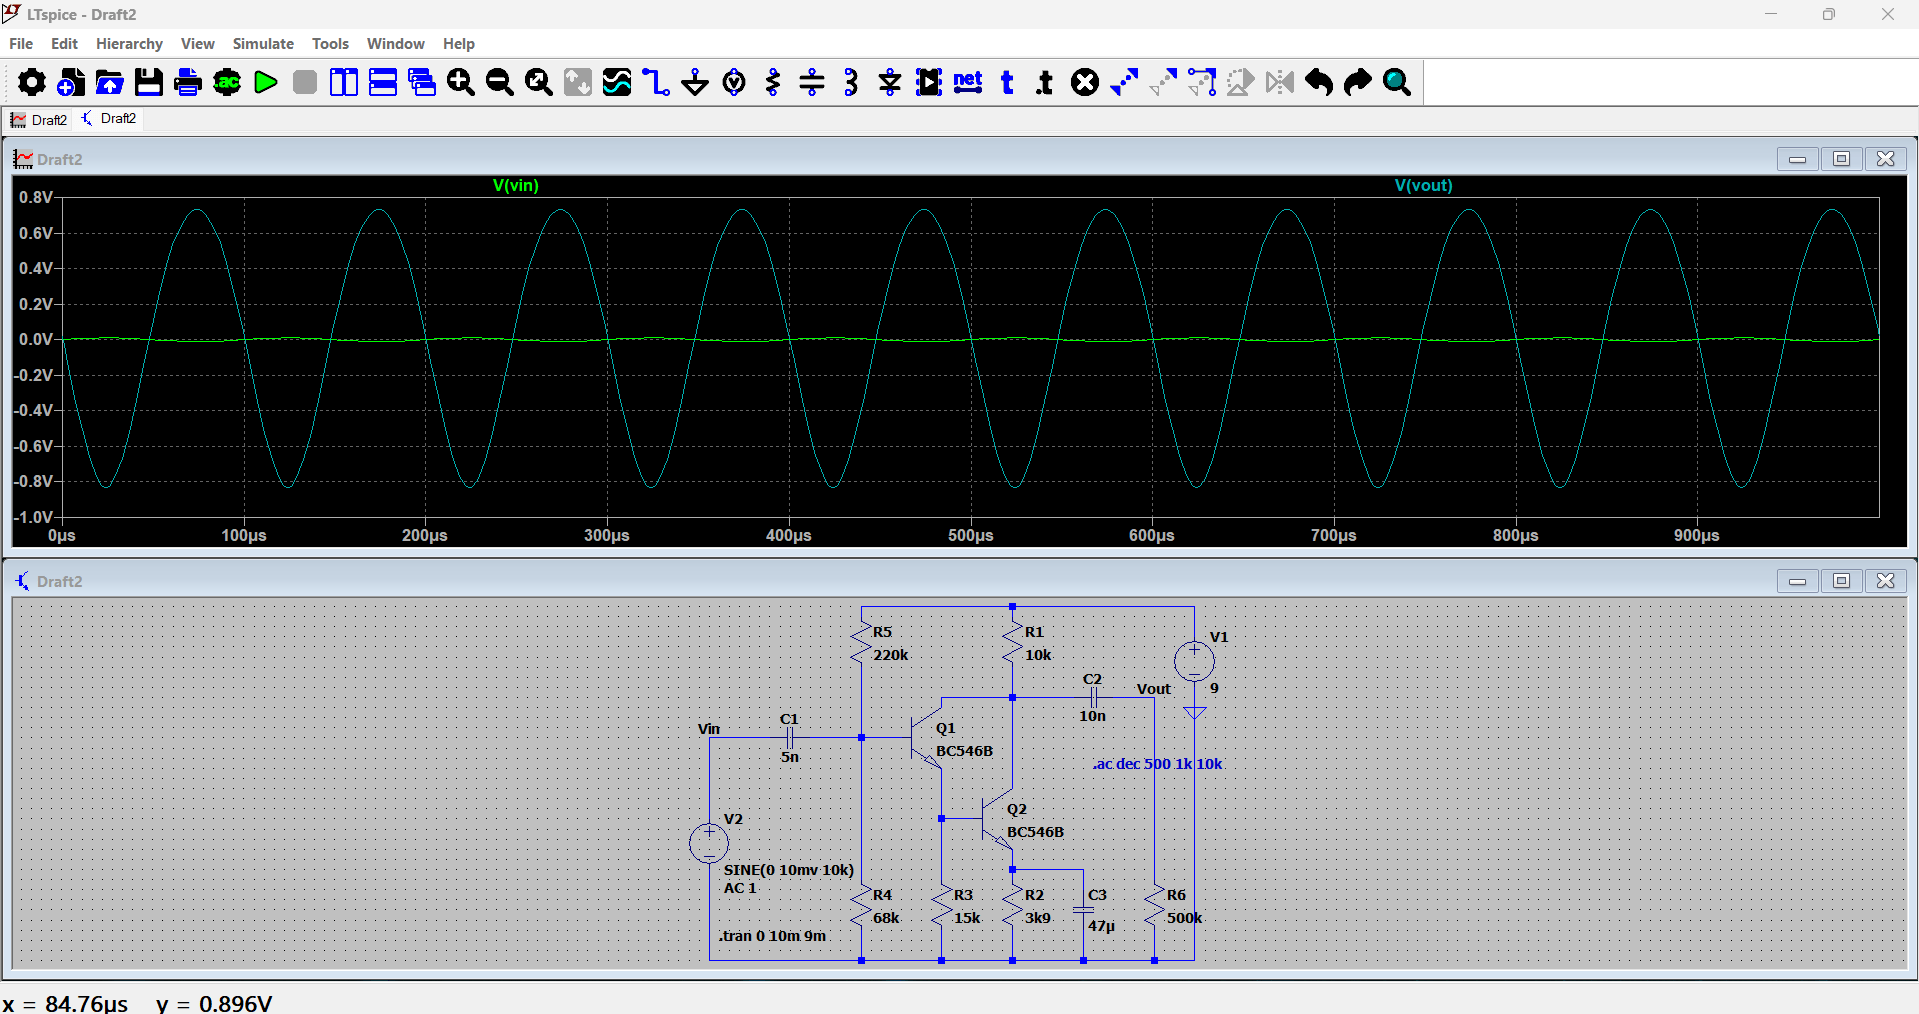Select the Delete tool
This screenshot has height=1014, width=1919.
click(1085, 82)
